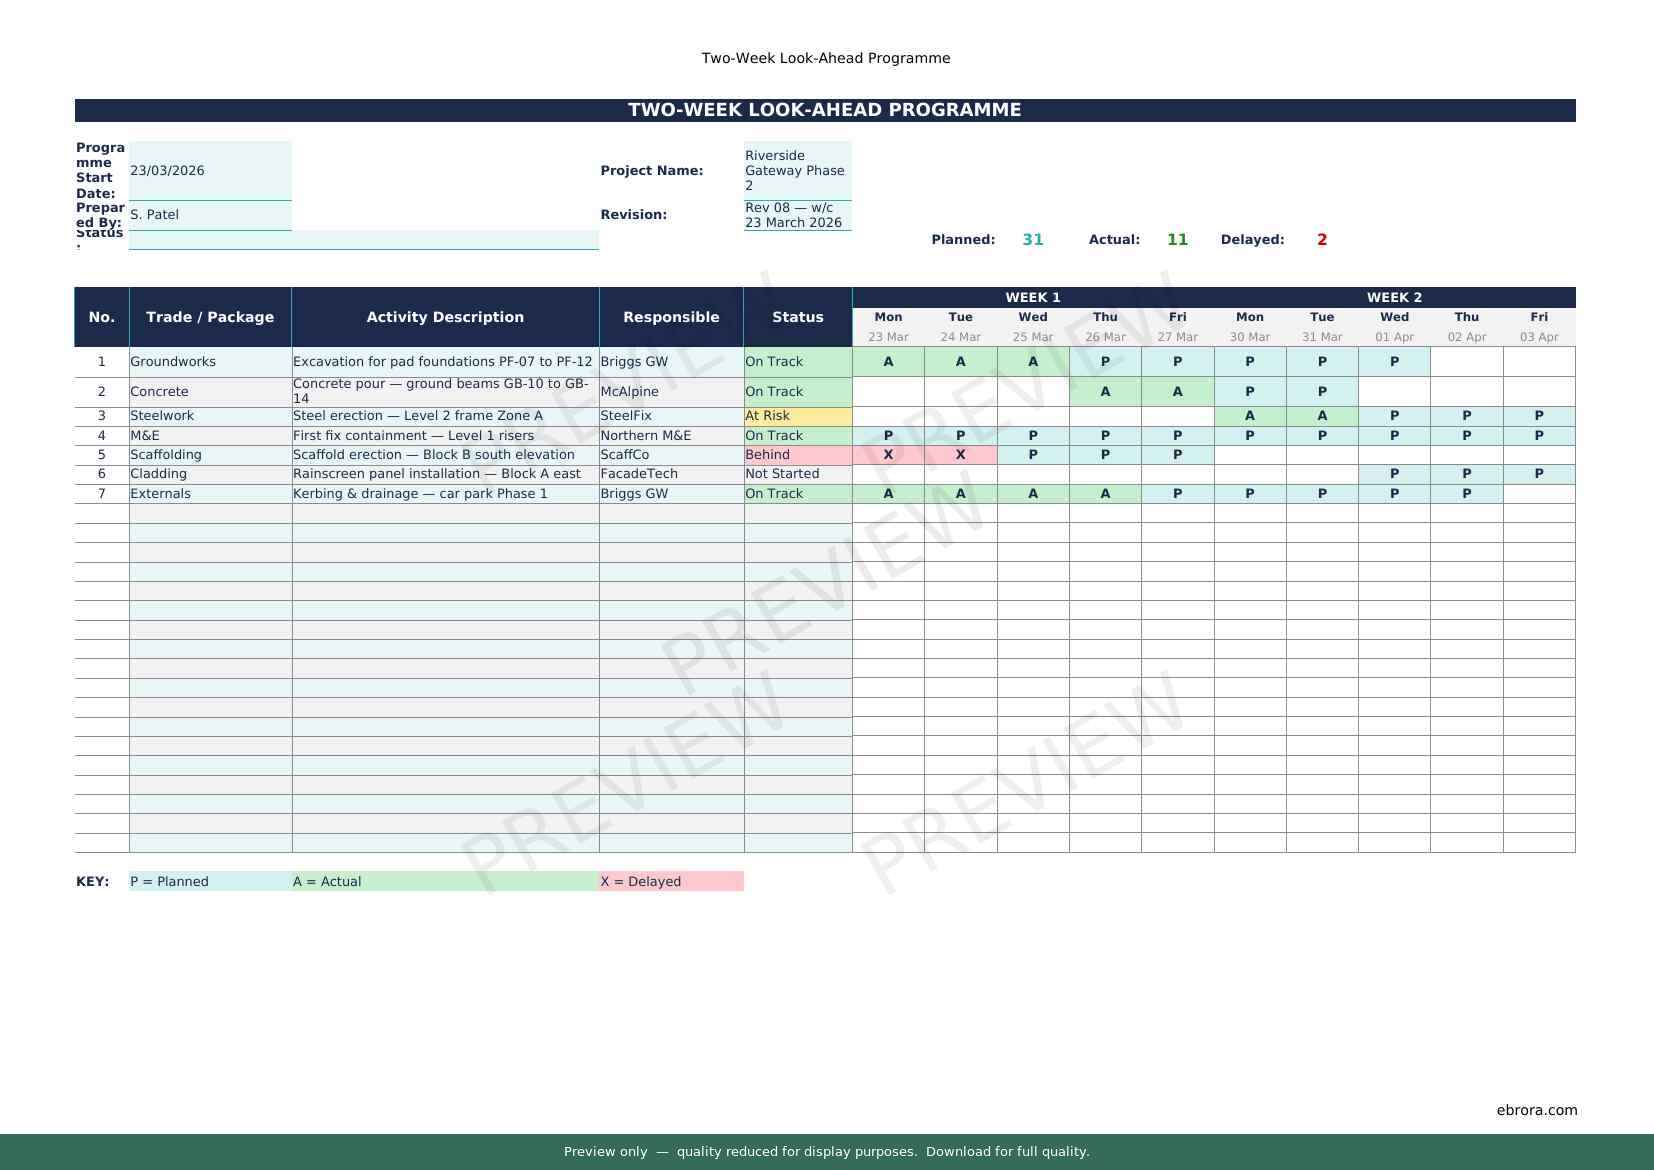This screenshot has height=1170, width=1654.
Task: Click the Not Started status for Cladding
Action: pyautogui.click(x=797, y=474)
